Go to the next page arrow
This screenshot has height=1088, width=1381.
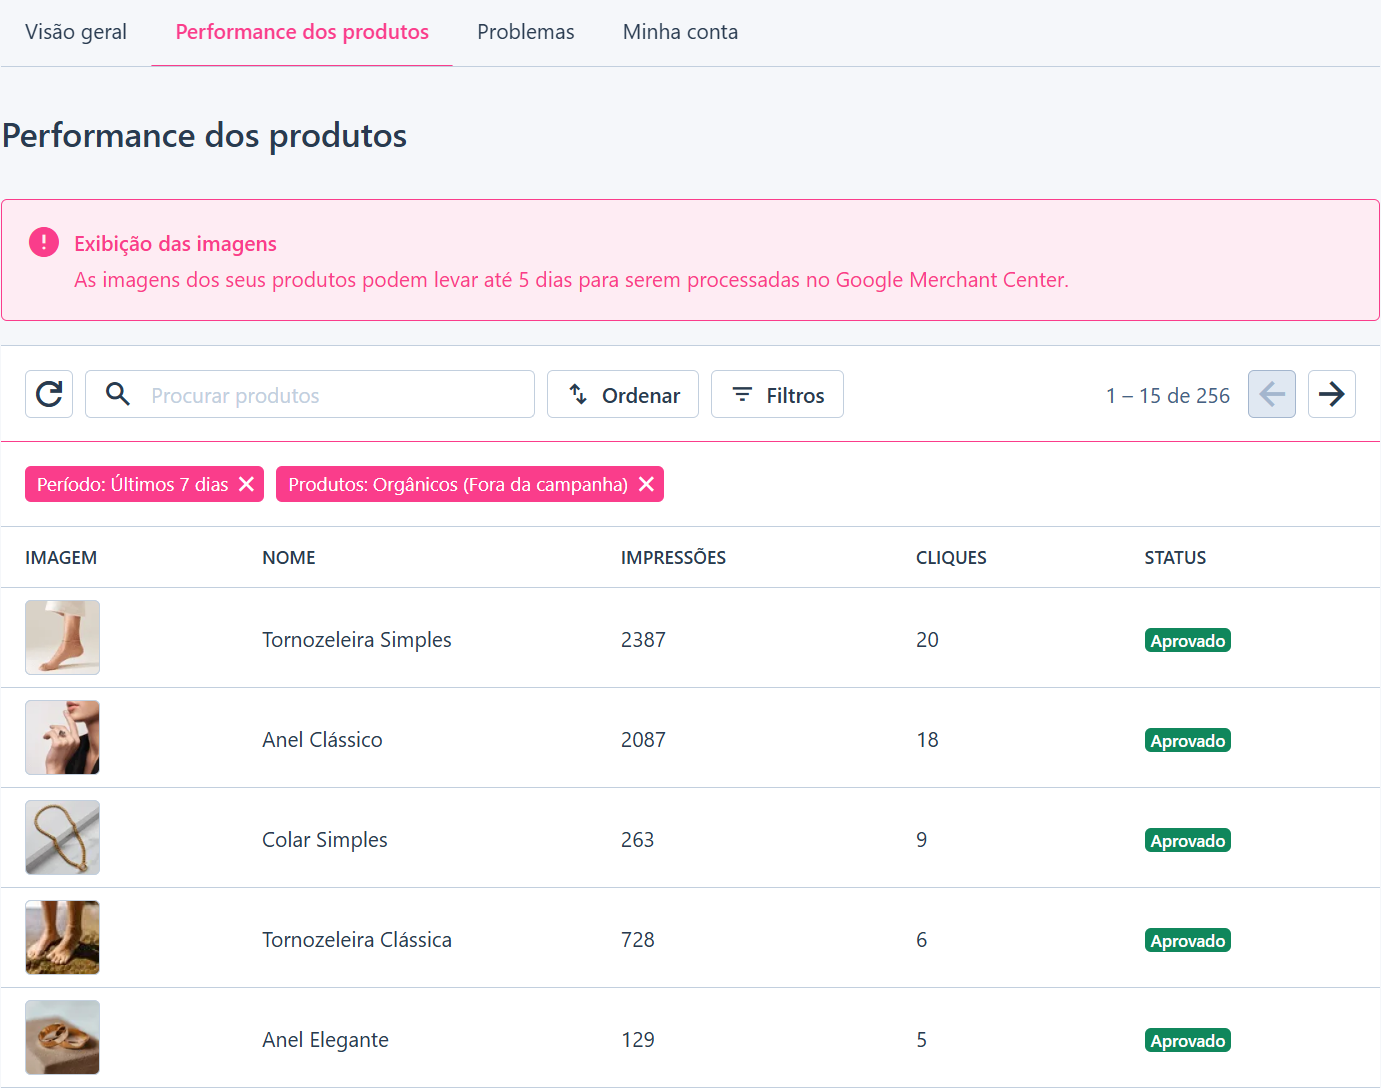[1331, 394]
